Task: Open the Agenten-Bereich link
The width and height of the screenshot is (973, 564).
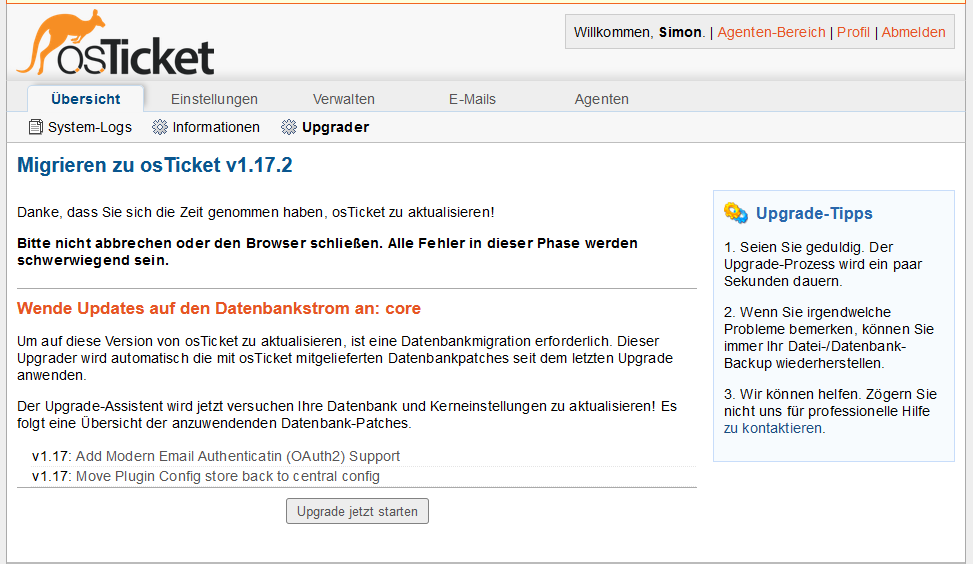Action: (x=771, y=32)
